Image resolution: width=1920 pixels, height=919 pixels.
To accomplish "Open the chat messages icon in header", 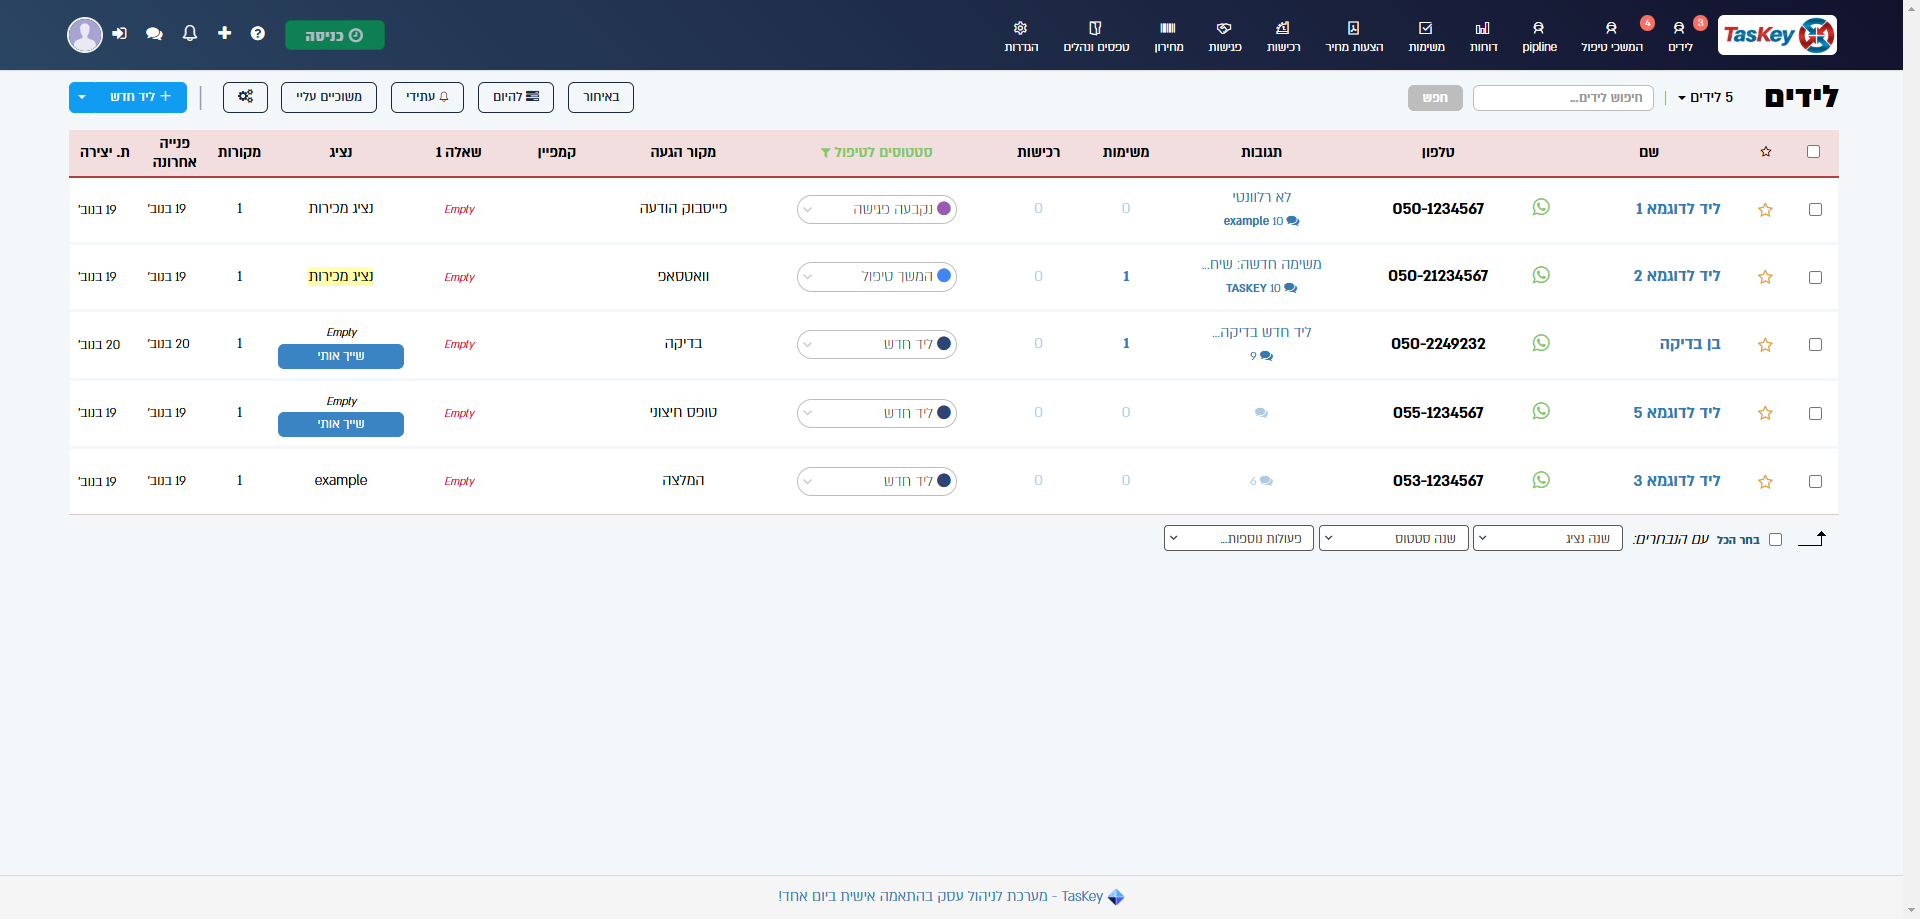I will pyautogui.click(x=154, y=34).
